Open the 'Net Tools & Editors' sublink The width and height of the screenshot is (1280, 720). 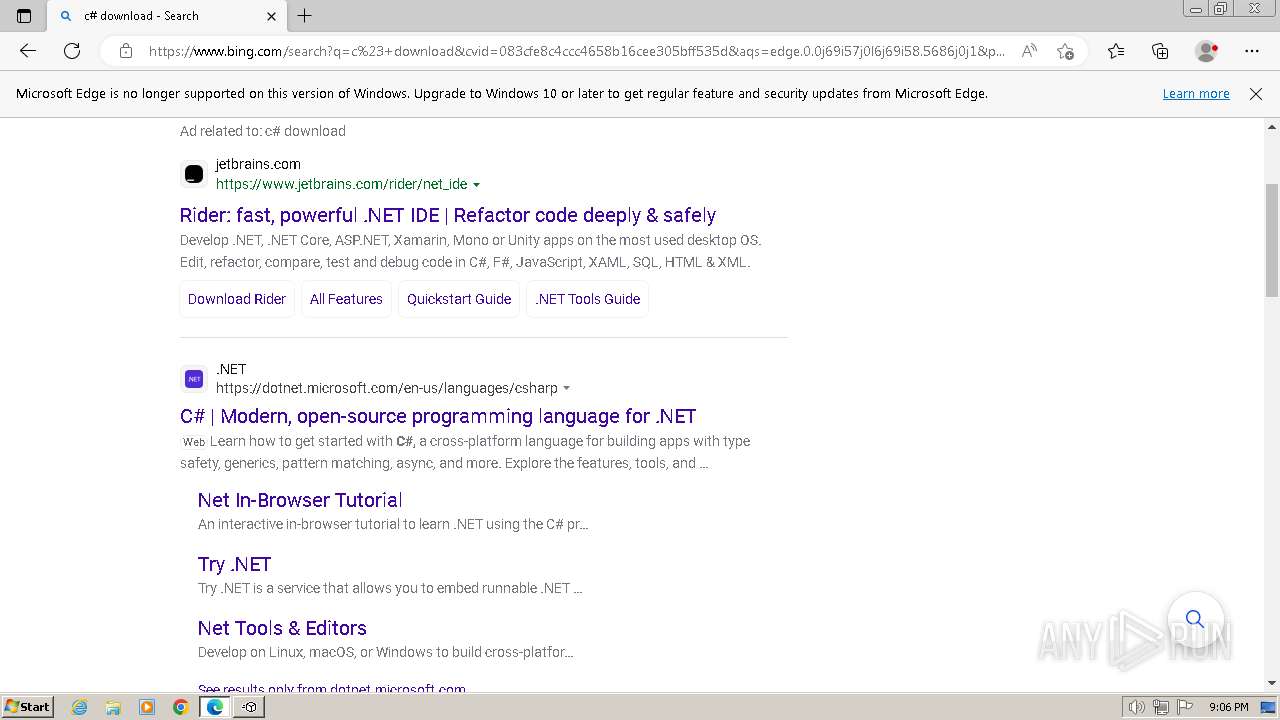click(x=282, y=628)
